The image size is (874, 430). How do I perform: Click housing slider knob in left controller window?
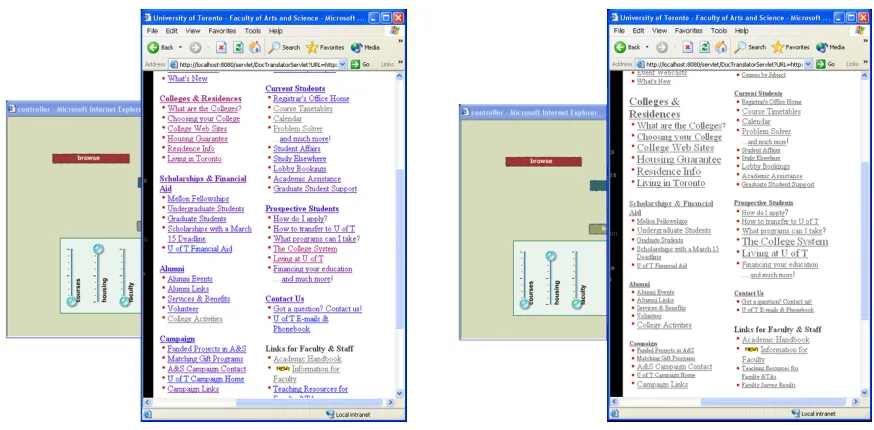[98, 249]
